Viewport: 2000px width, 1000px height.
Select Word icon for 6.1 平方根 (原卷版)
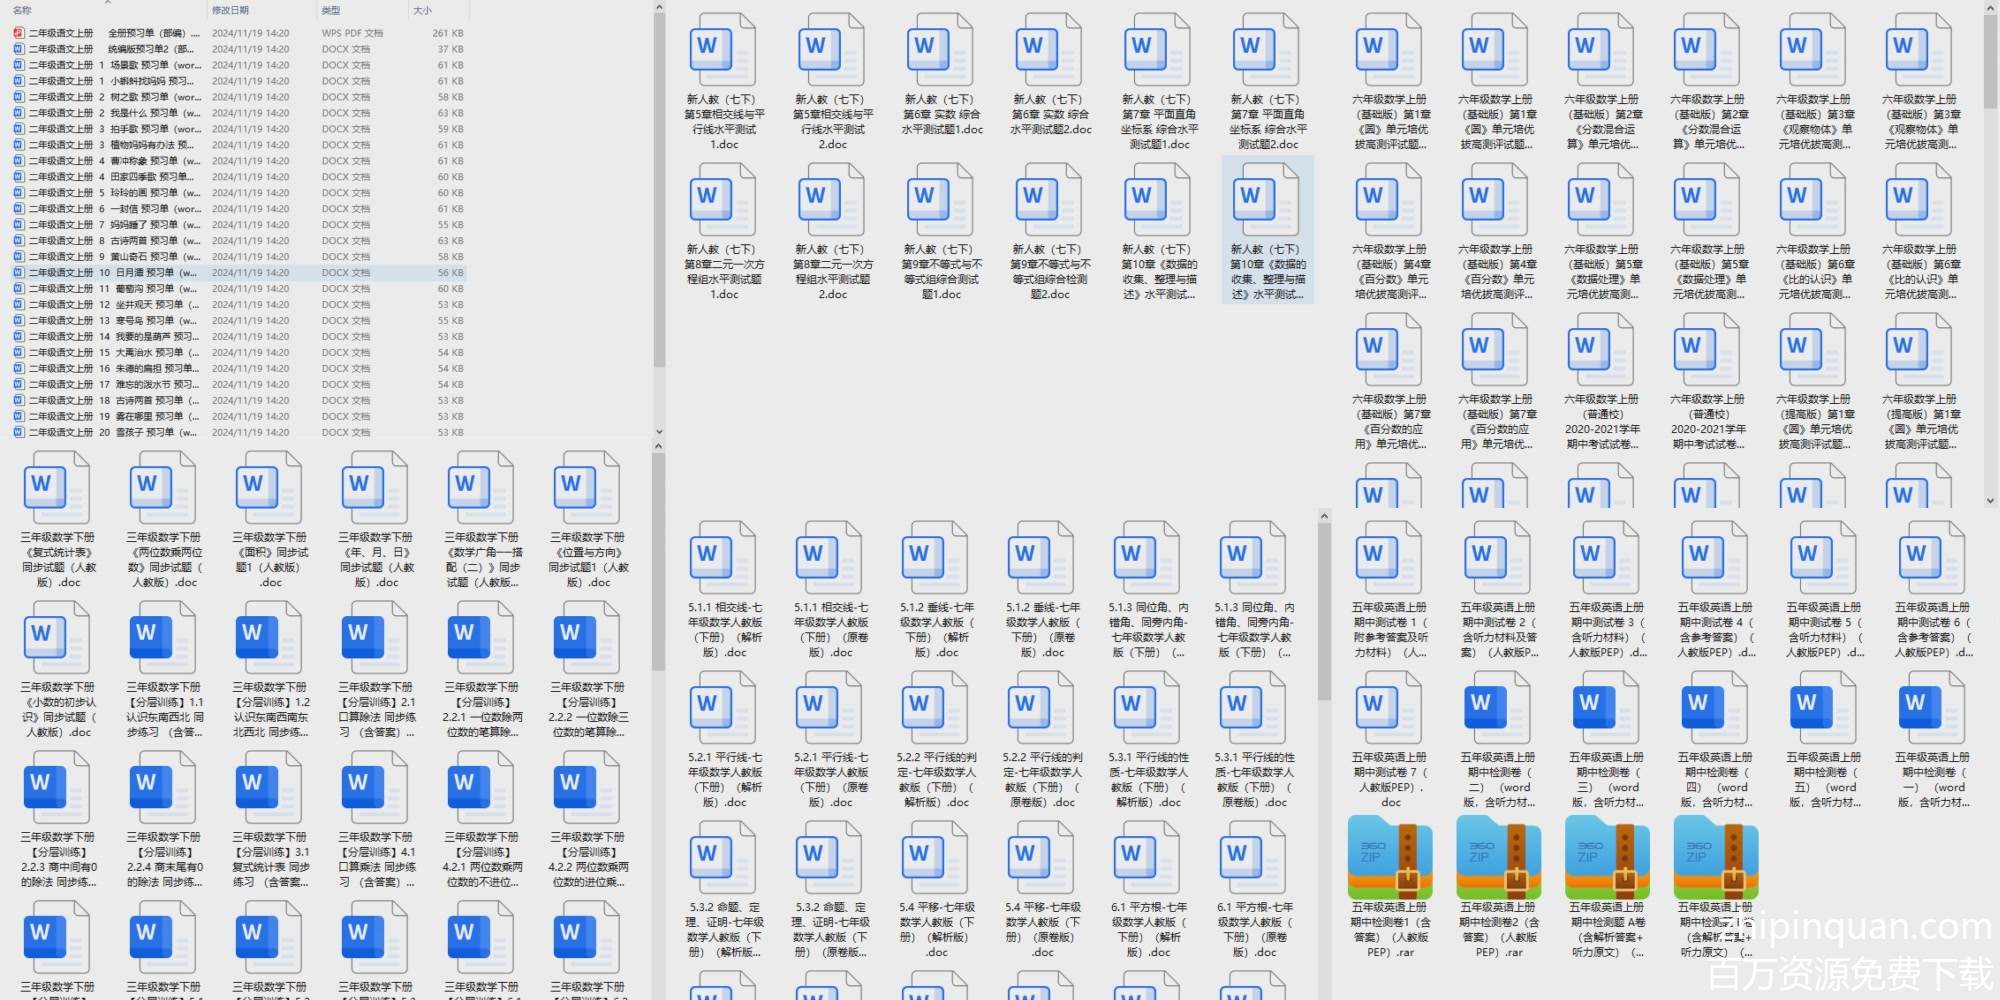coord(1254,858)
